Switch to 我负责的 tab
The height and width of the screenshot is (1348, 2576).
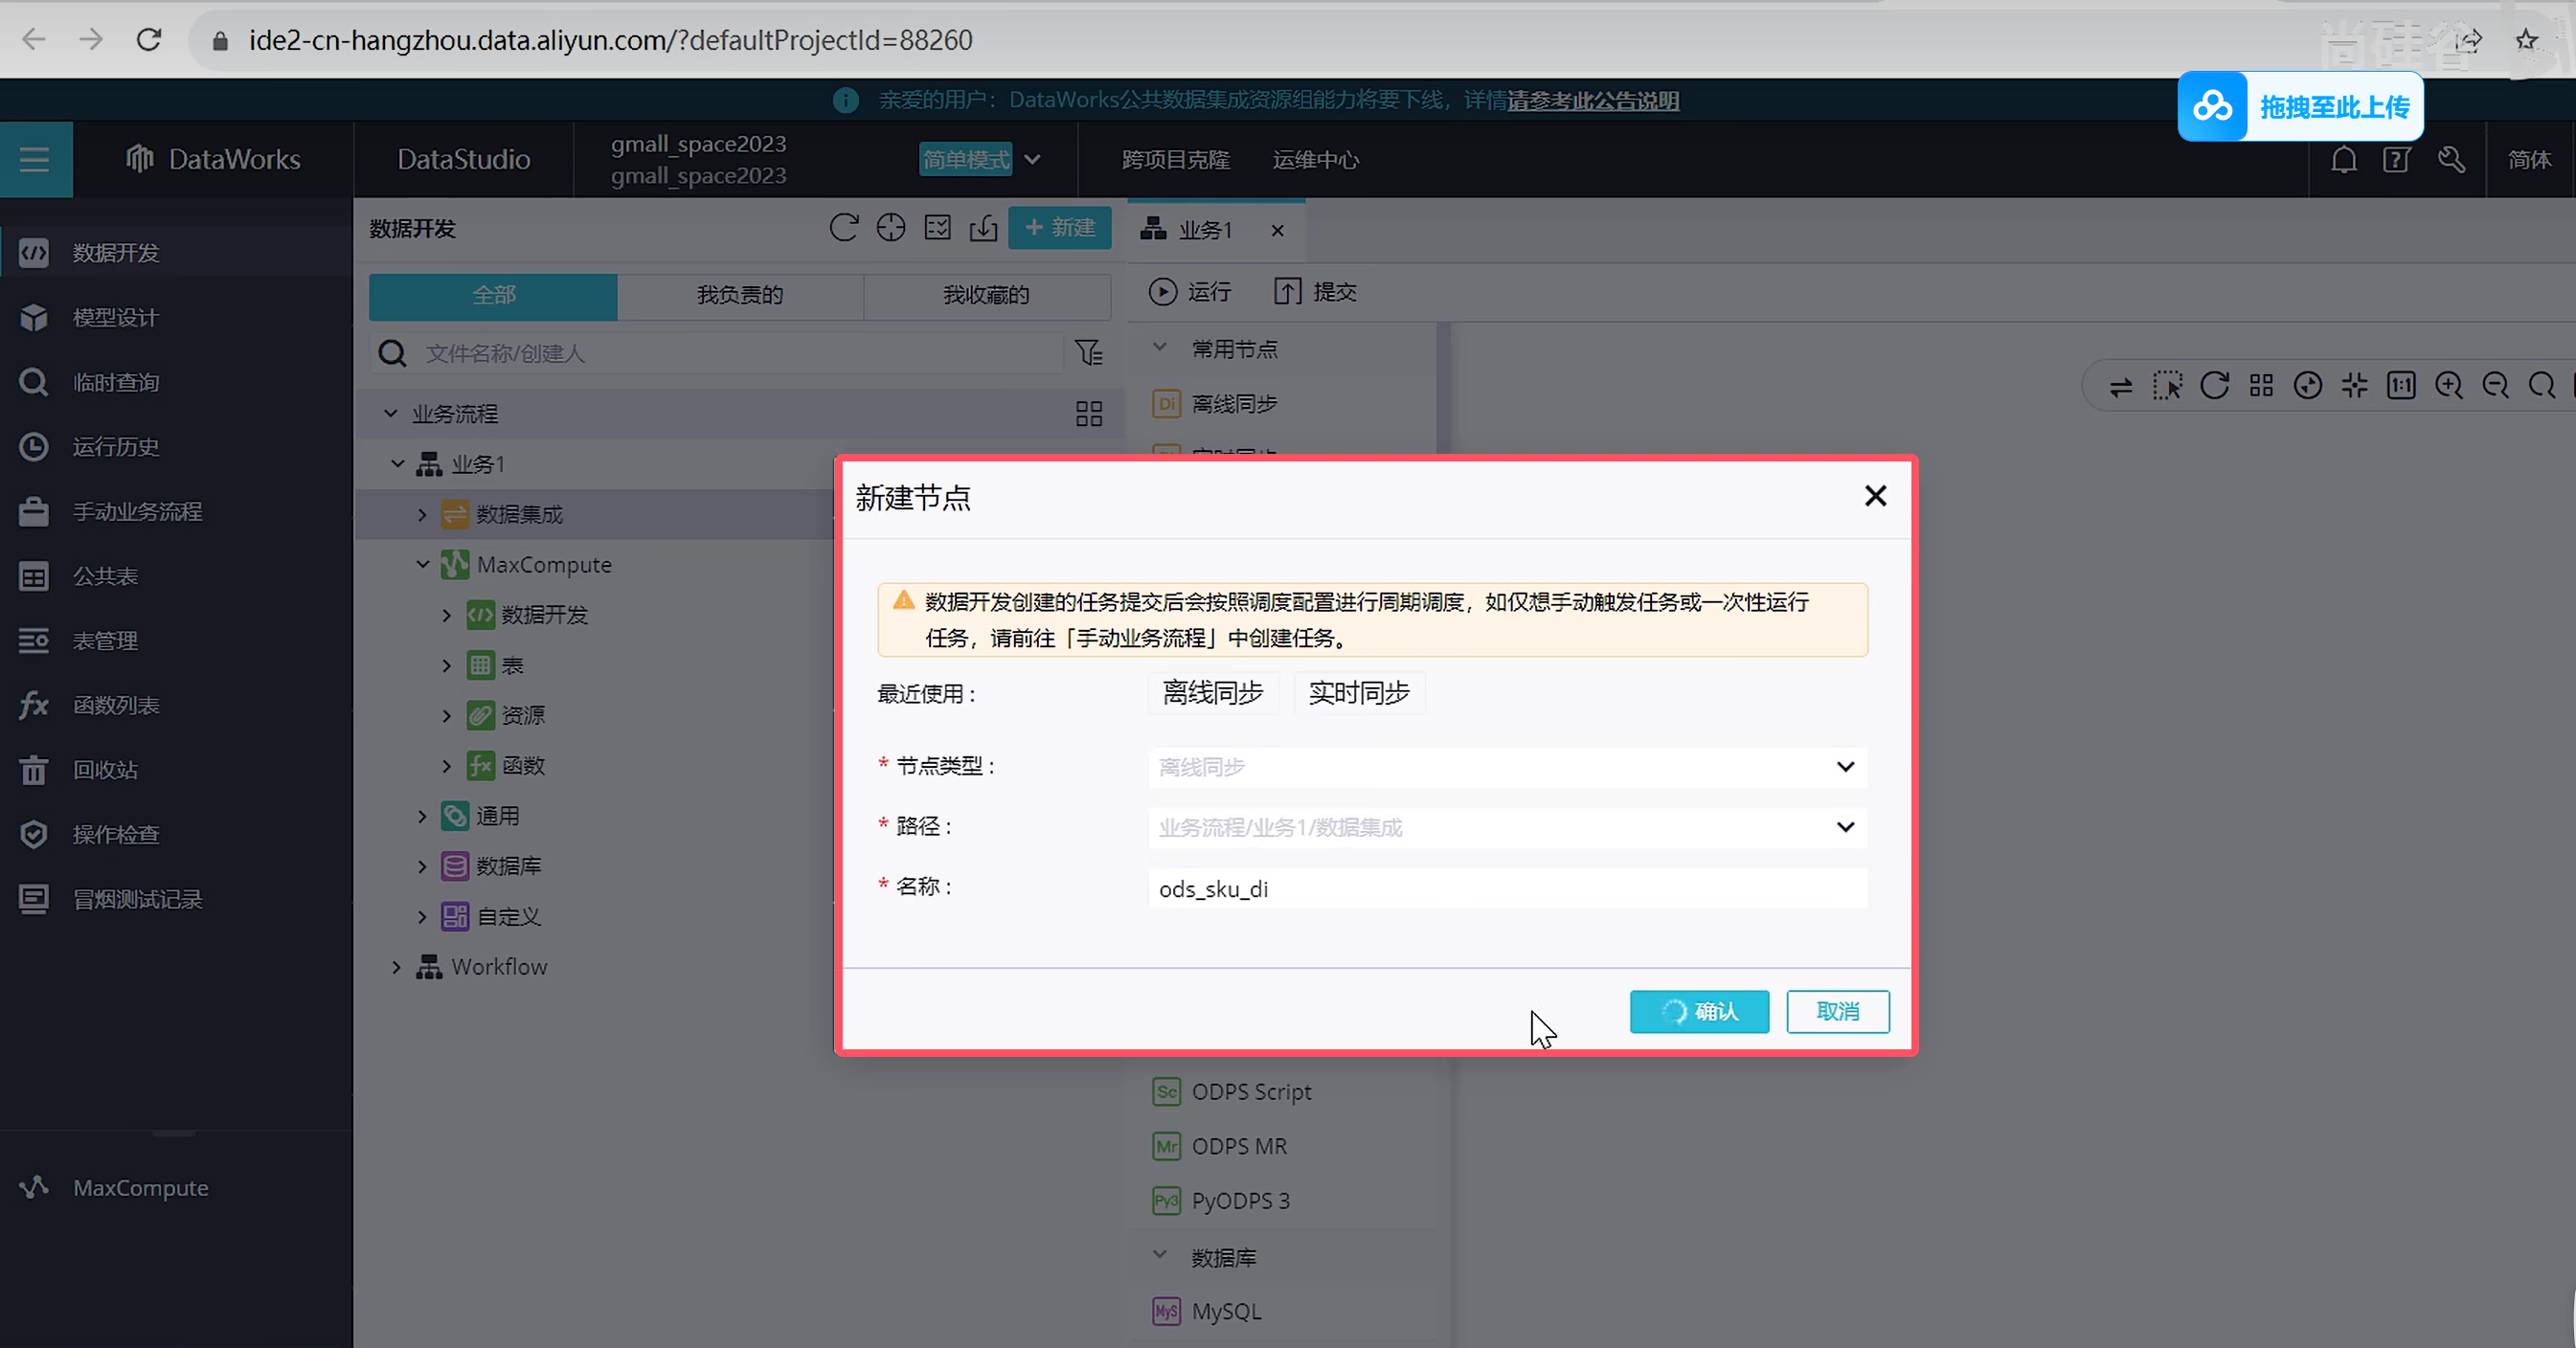(x=739, y=295)
